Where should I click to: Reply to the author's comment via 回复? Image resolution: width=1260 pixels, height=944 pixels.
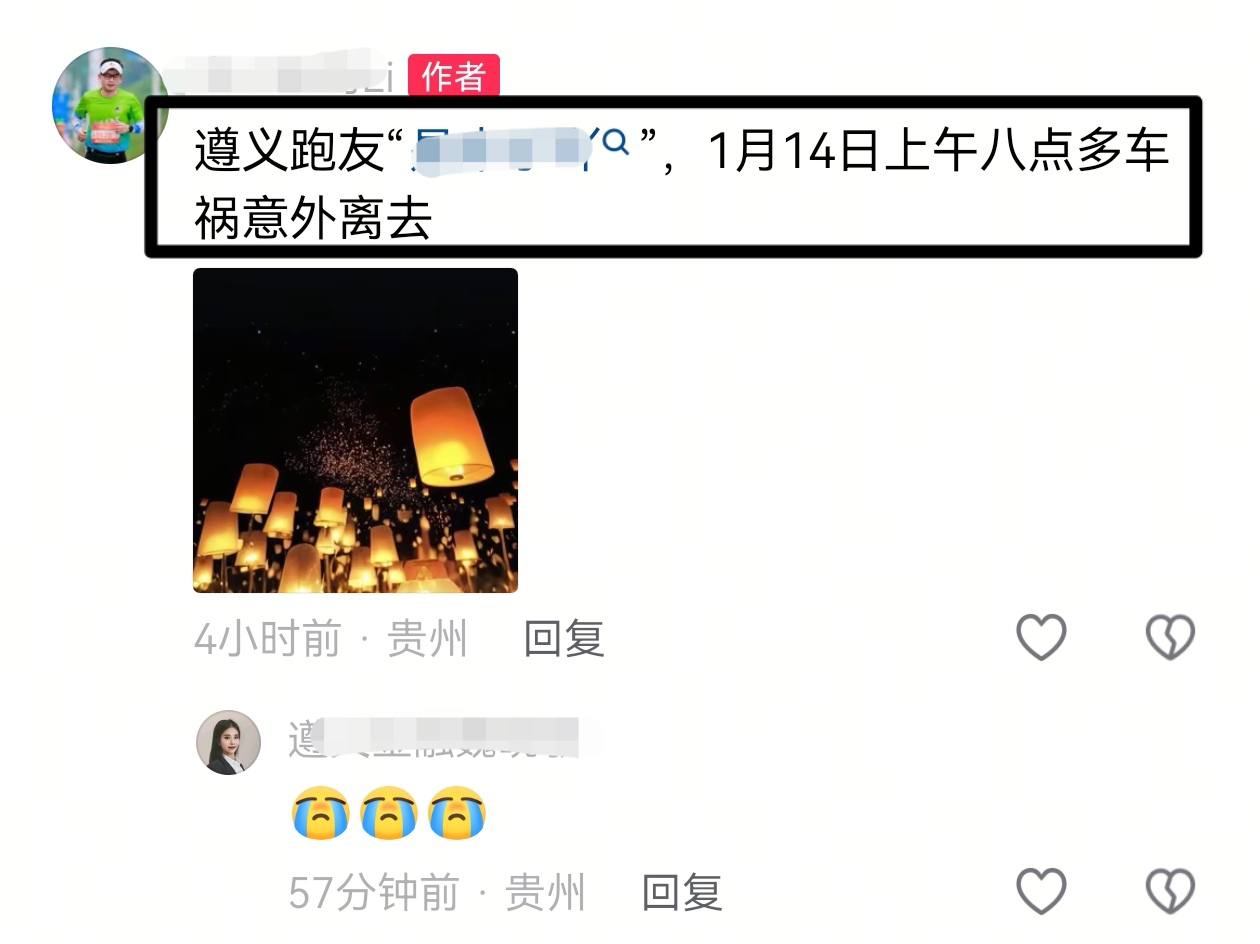click(x=564, y=638)
